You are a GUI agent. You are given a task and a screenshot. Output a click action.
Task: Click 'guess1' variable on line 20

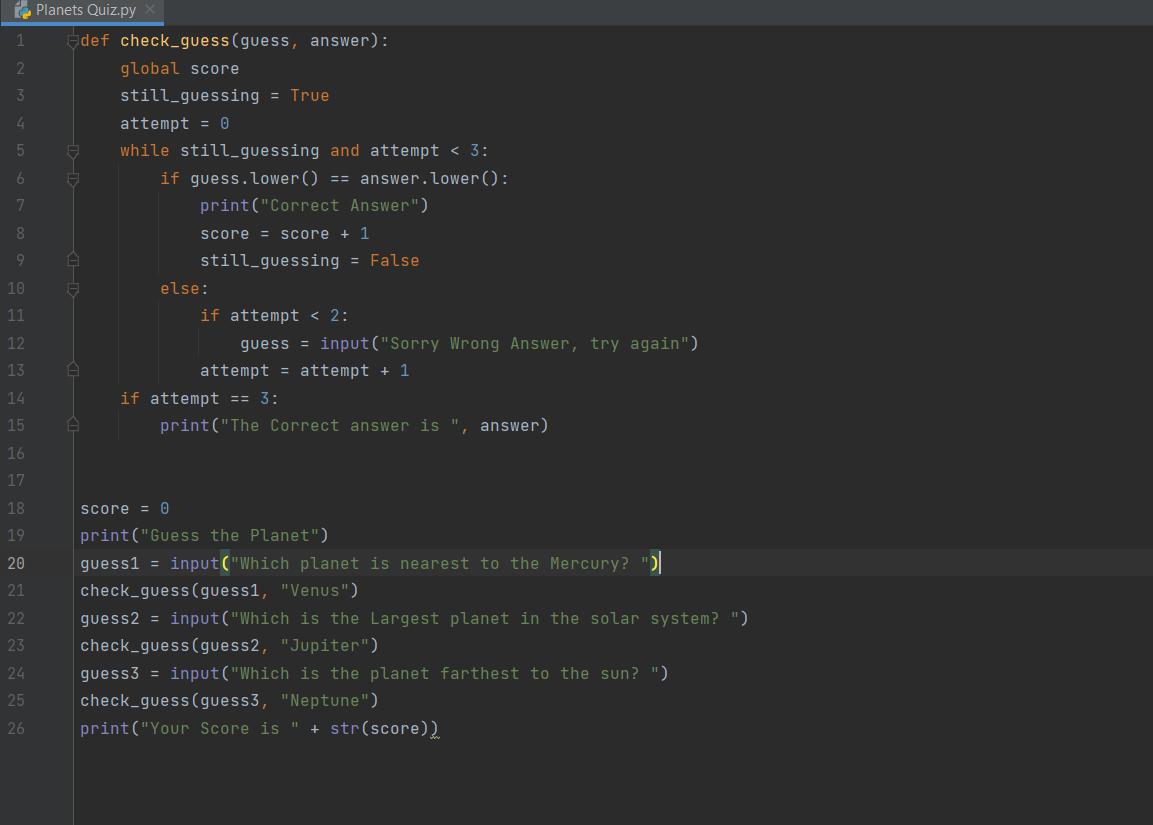[110, 564]
